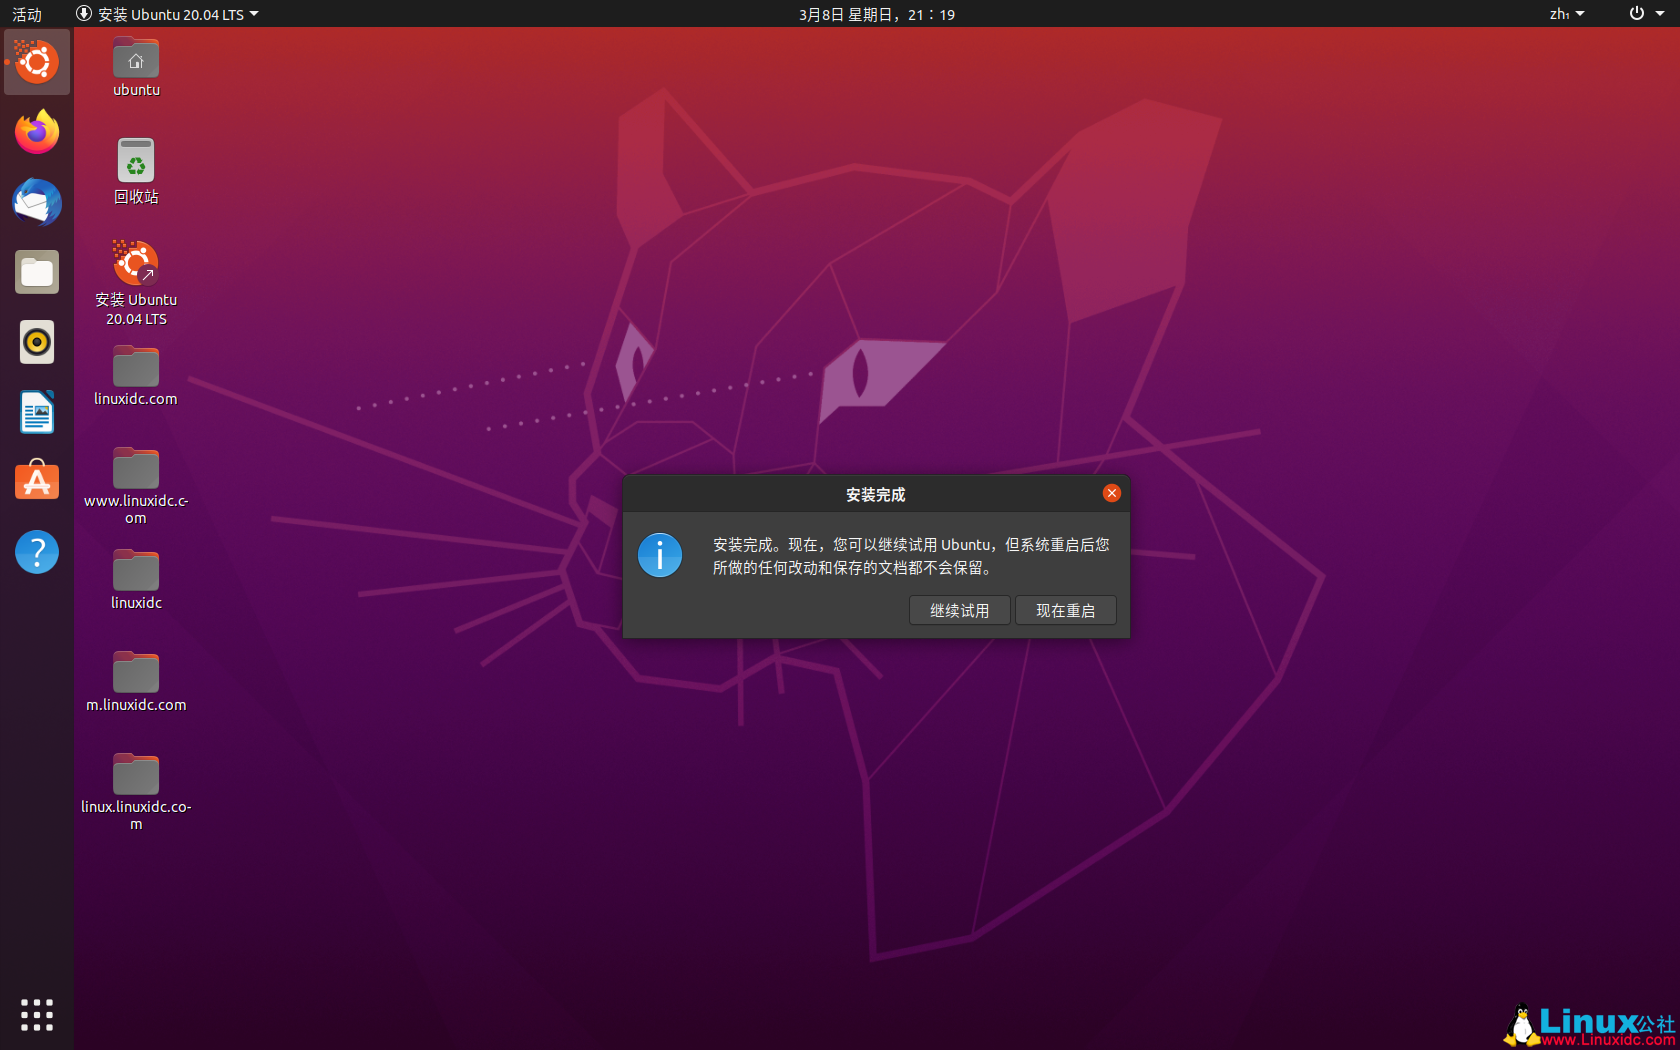Open the 回收站 trash on desktop
Screen dimensions: 1680x1050
click(x=135, y=160)
